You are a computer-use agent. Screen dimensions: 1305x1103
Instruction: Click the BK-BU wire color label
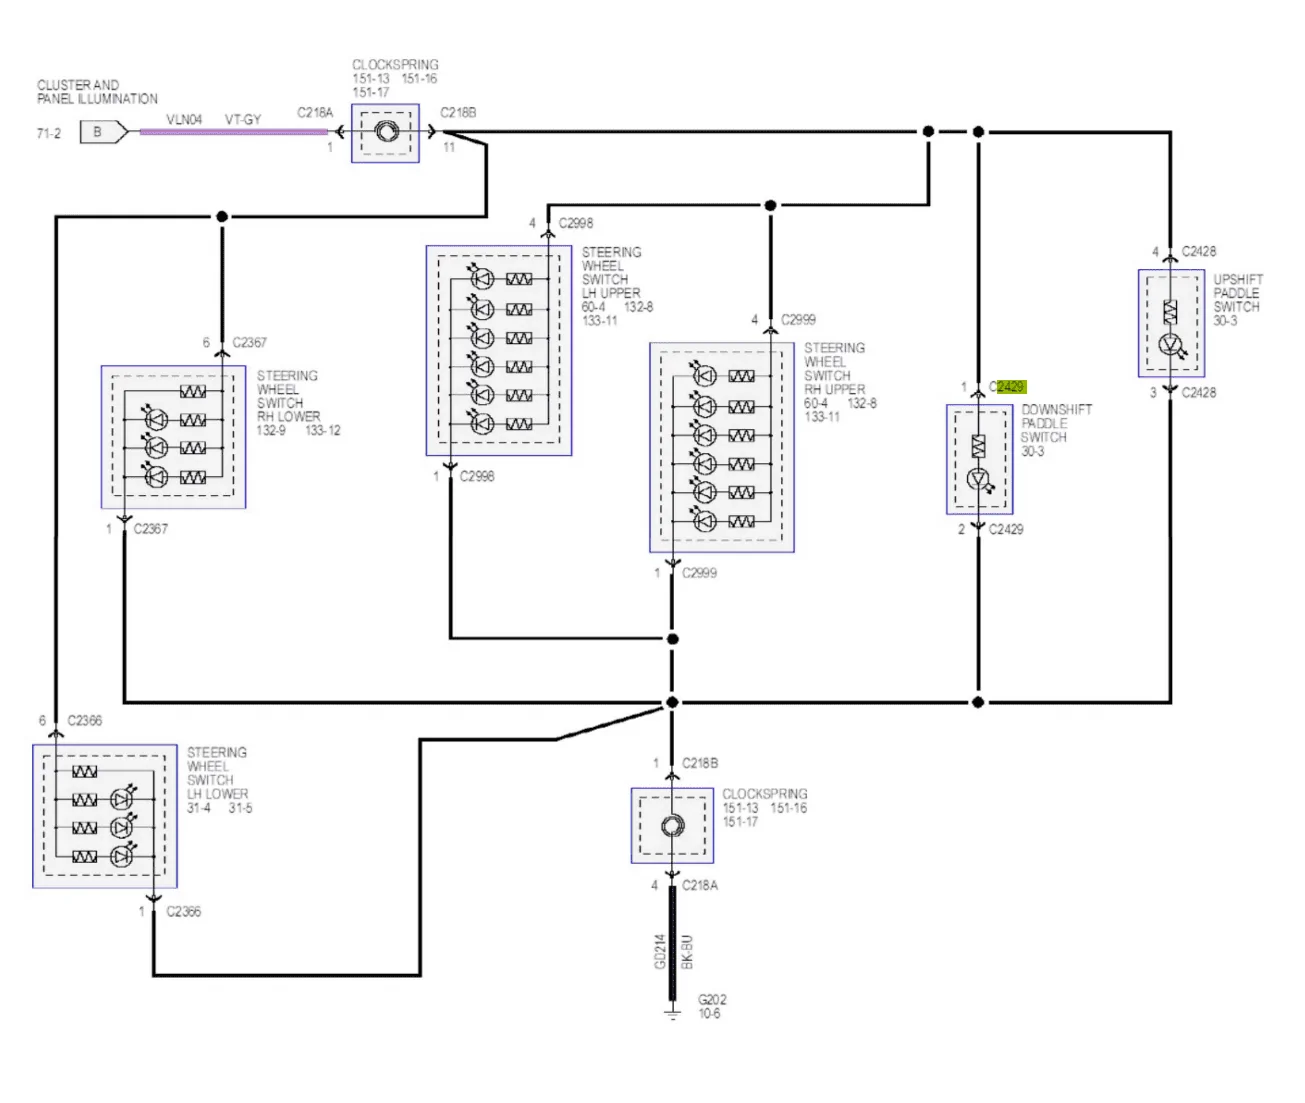[x=686, y=952]
